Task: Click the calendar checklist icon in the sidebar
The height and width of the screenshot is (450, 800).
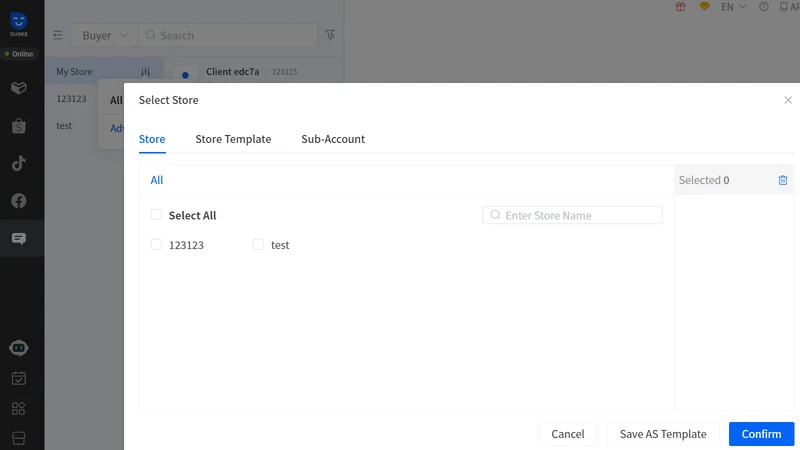Action: click(19, 378)
